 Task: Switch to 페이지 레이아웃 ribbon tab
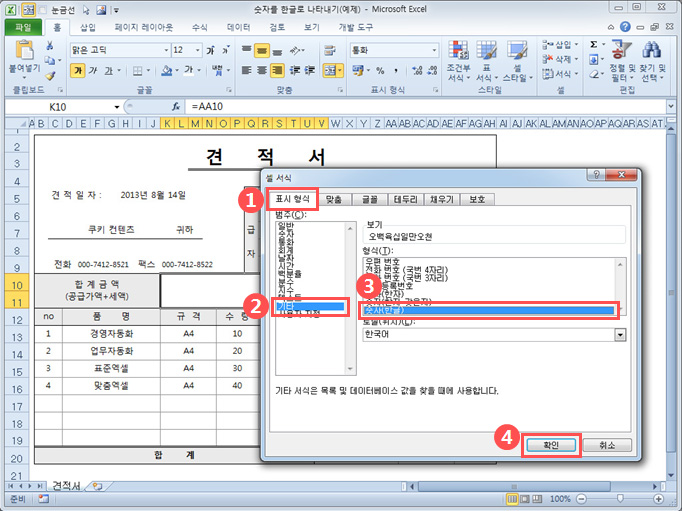coord(144,27)
